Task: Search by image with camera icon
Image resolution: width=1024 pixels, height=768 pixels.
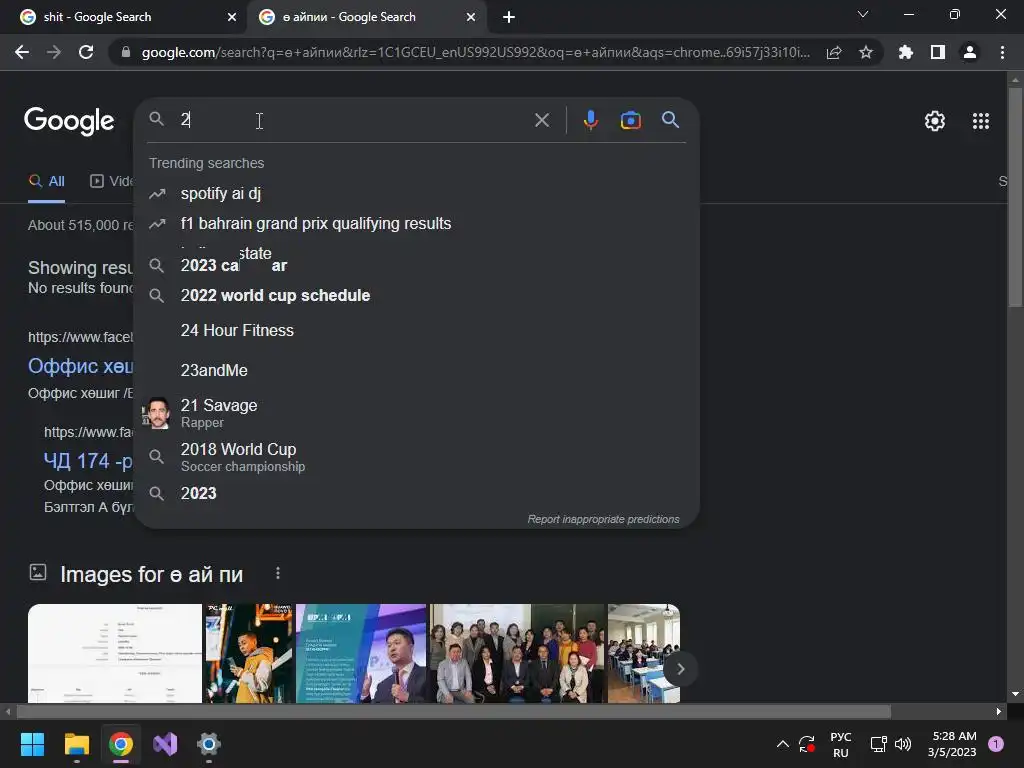Action: pyautogui.click(x=630, y=120)
